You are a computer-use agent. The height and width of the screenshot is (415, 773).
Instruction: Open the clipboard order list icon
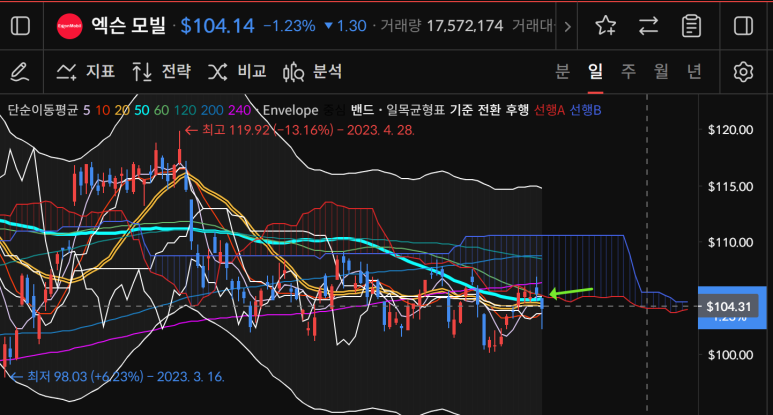691,26
